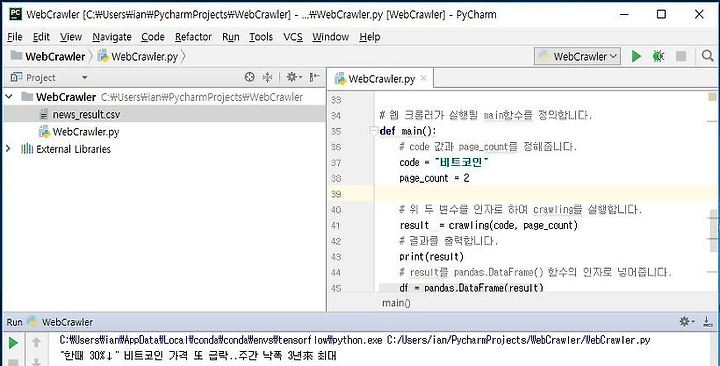Open the Edit menu
This screenshot has width=720, height=366.
click(x=41, y=37)
